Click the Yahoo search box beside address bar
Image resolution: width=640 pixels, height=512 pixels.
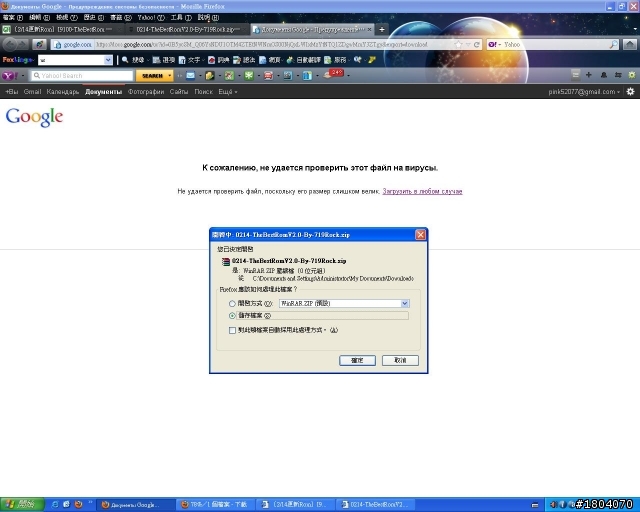(553, 45)
